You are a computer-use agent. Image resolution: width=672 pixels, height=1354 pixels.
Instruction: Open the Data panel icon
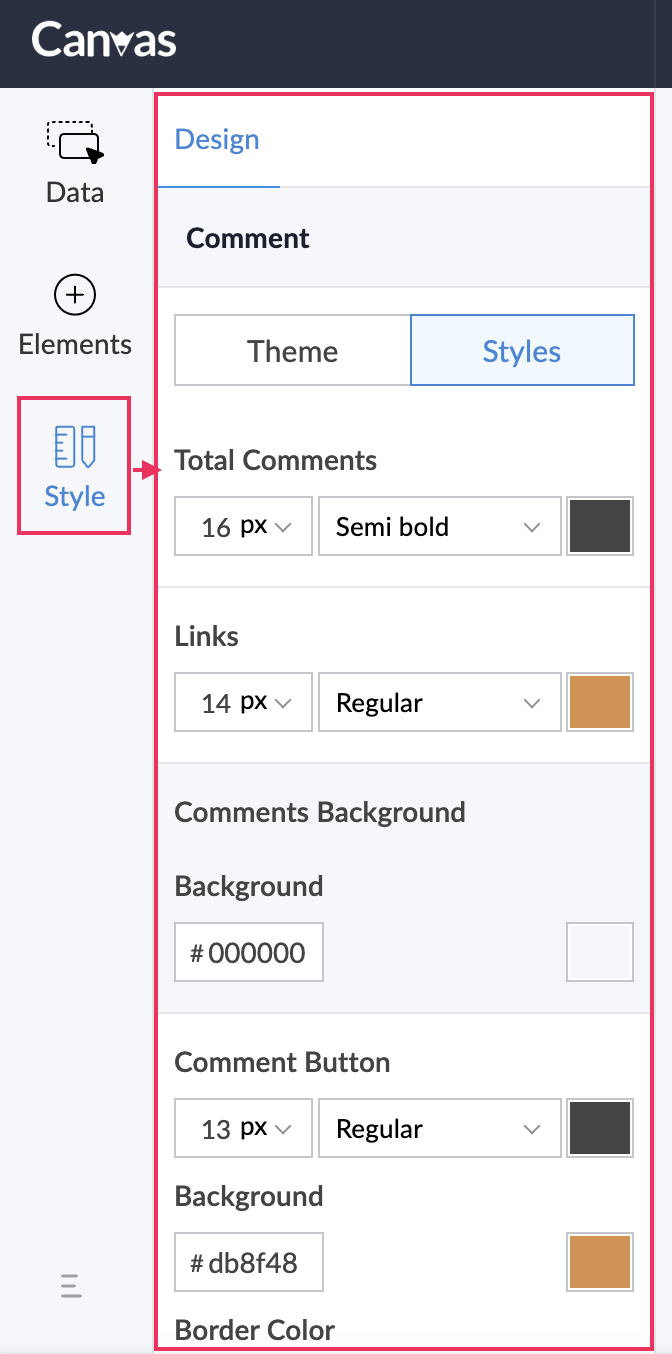point(75,142)
